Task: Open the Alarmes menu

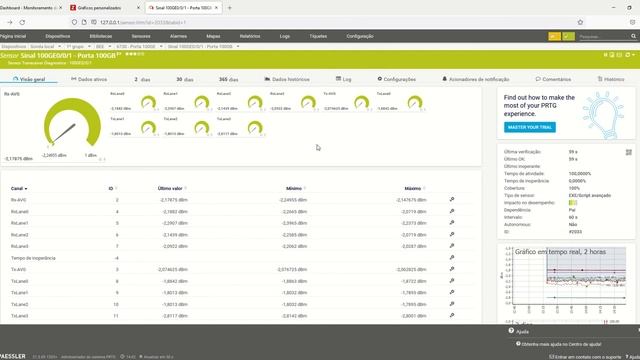Action: pyautogui.click(x=178, y=36)
